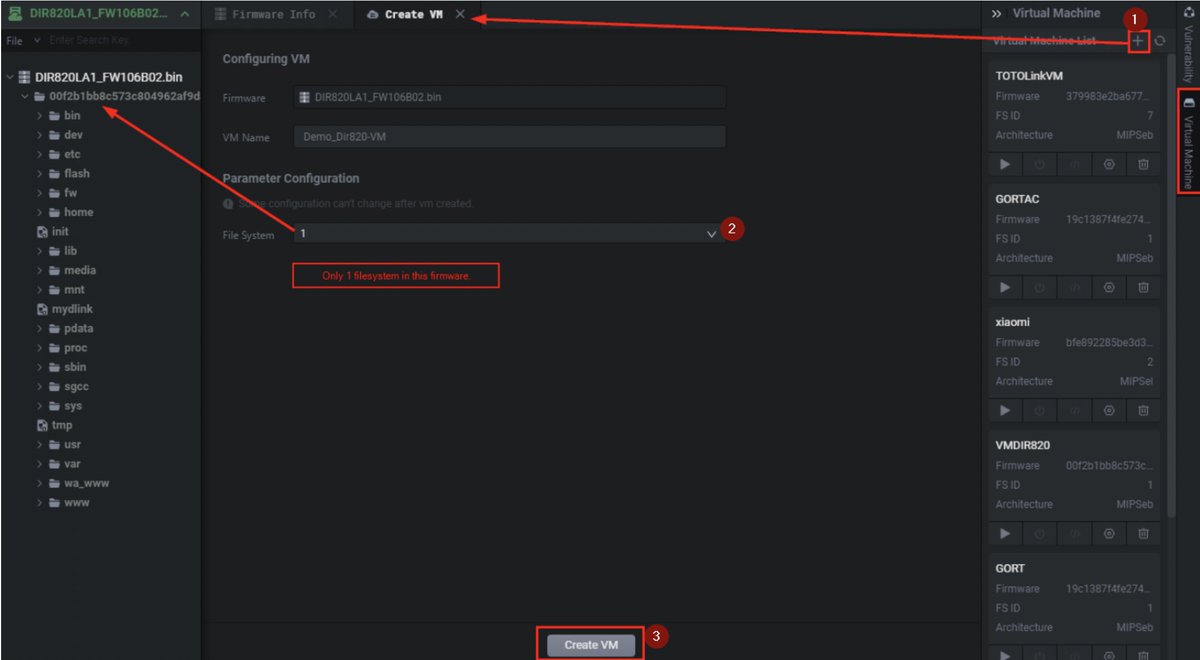Open the code console icon for VMDIR820
The image size is (1200, 660).
(x=1075, y=533)
